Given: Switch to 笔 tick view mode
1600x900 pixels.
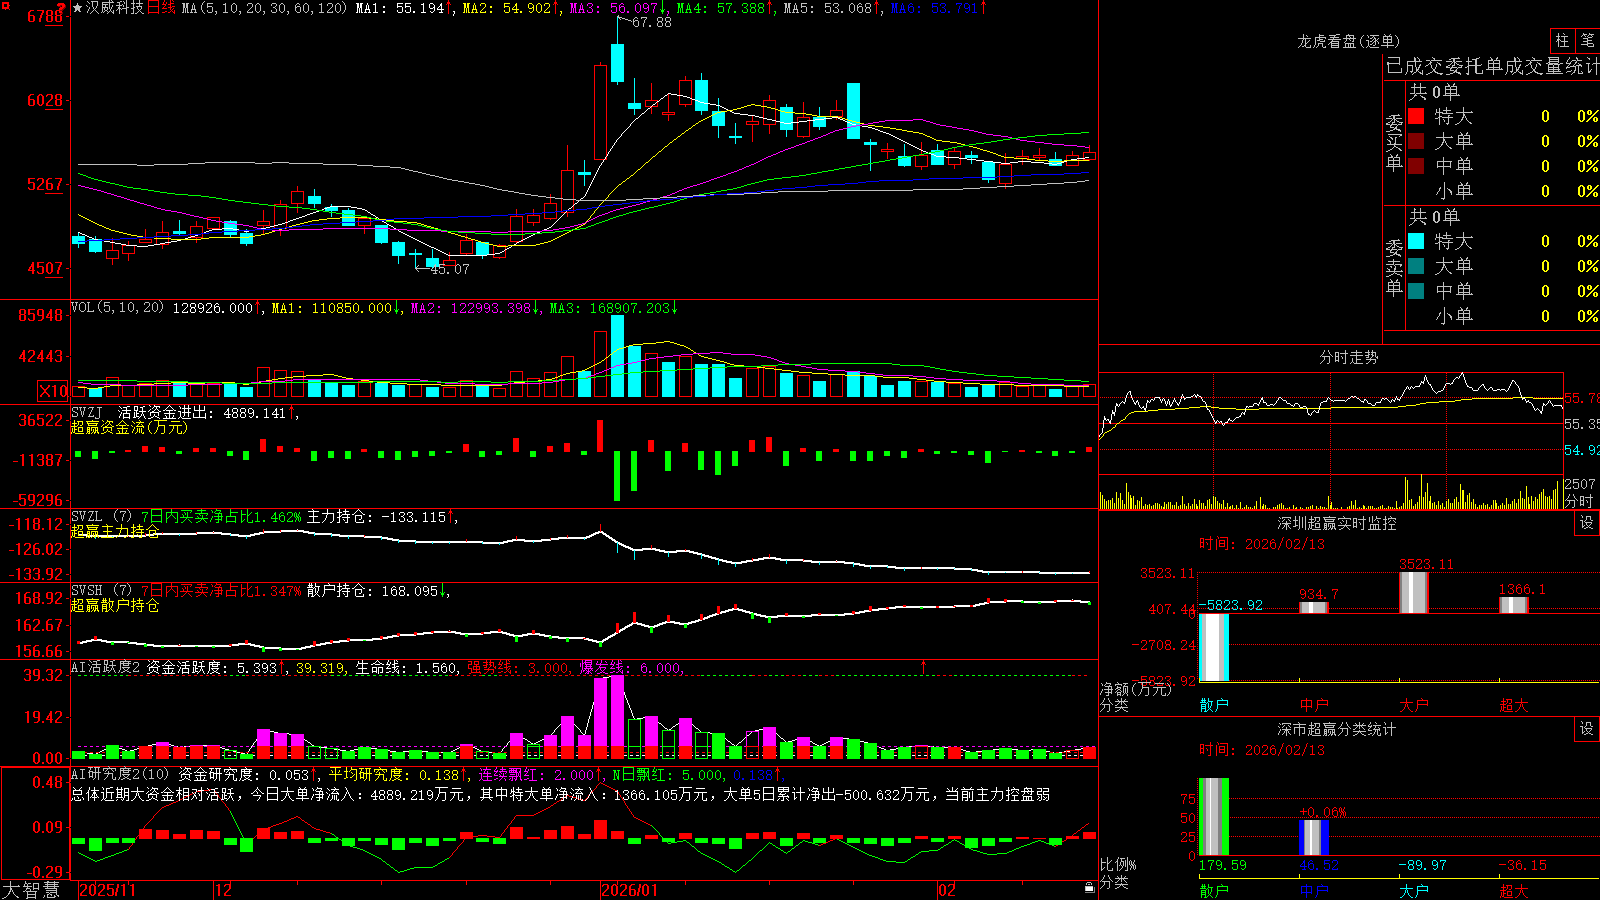Looking at the screenshot, I should [x=1587, y=41].
